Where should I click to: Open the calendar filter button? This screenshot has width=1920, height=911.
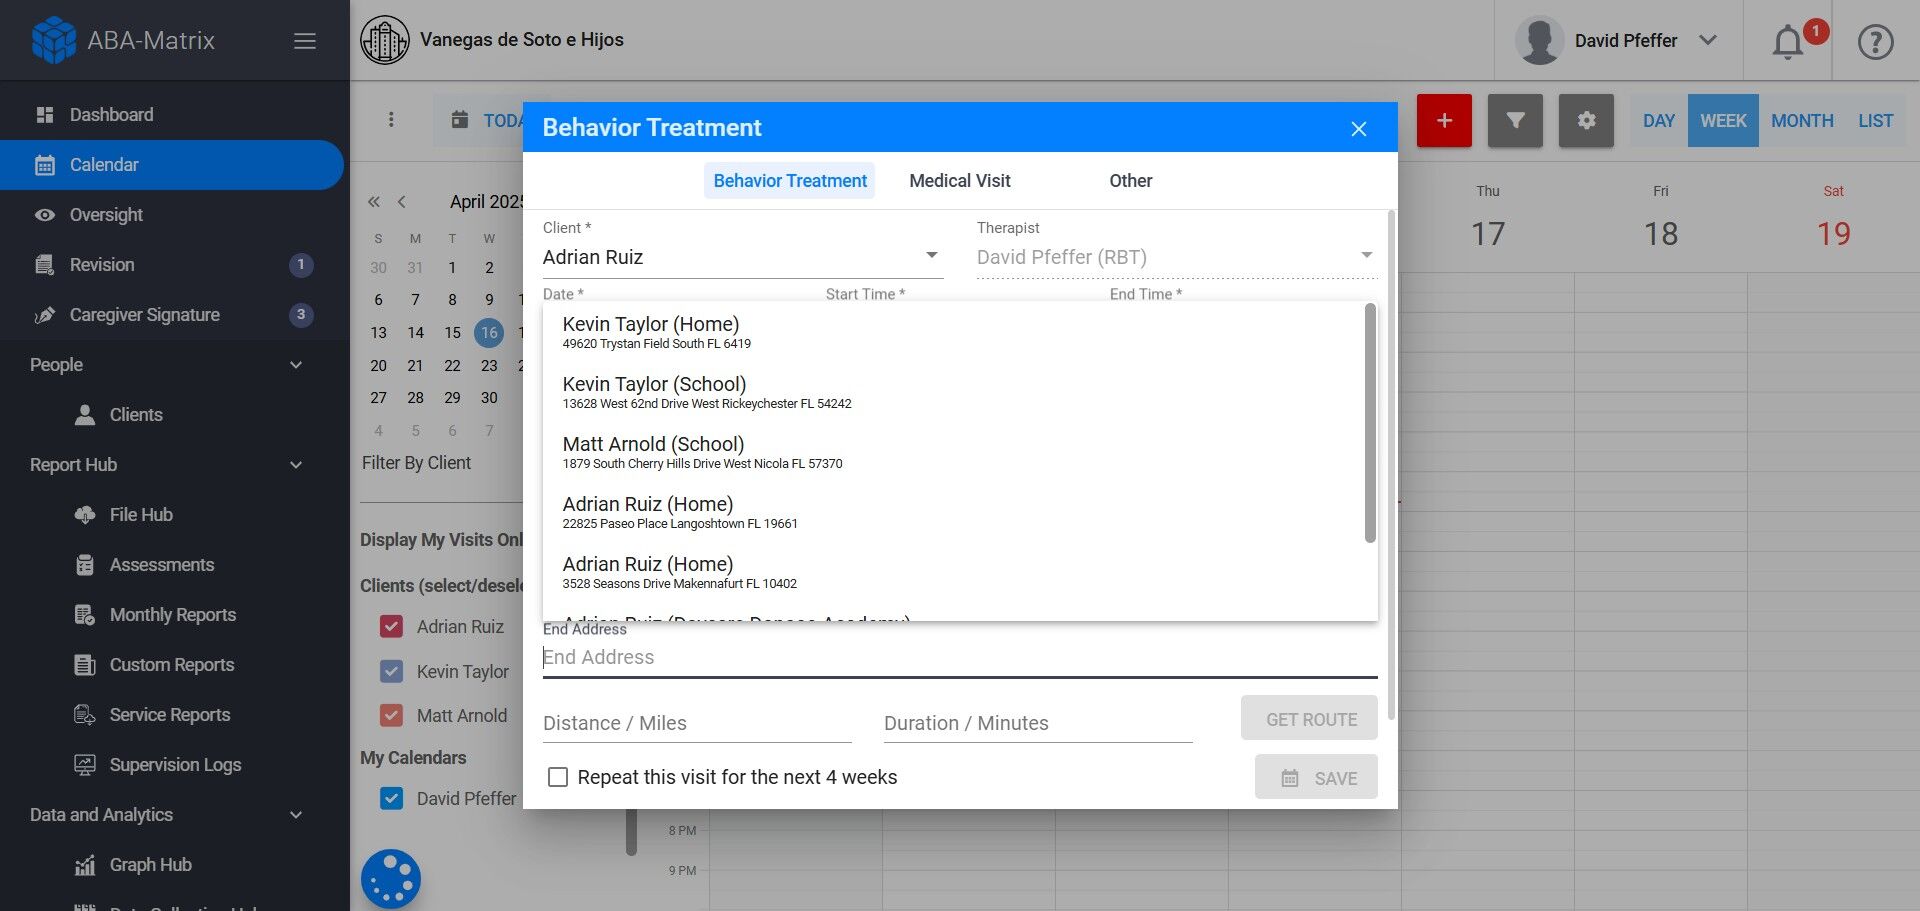pos(1515,121)
